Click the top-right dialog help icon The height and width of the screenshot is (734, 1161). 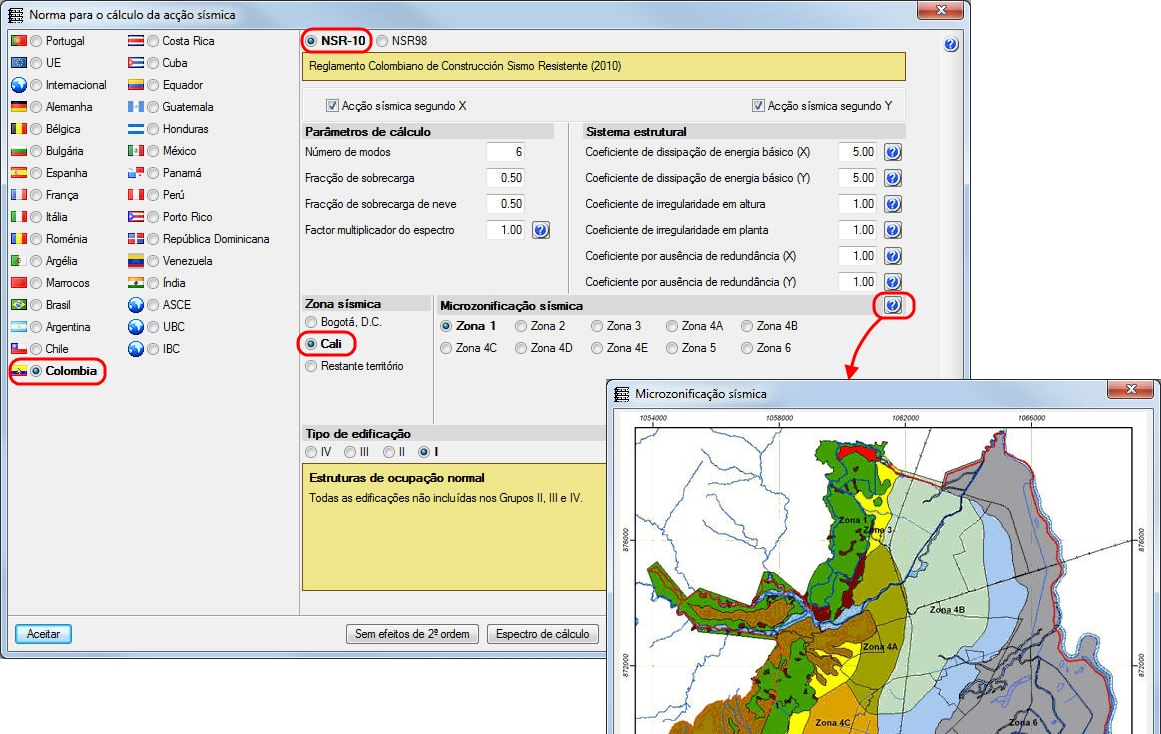[951, 44]
